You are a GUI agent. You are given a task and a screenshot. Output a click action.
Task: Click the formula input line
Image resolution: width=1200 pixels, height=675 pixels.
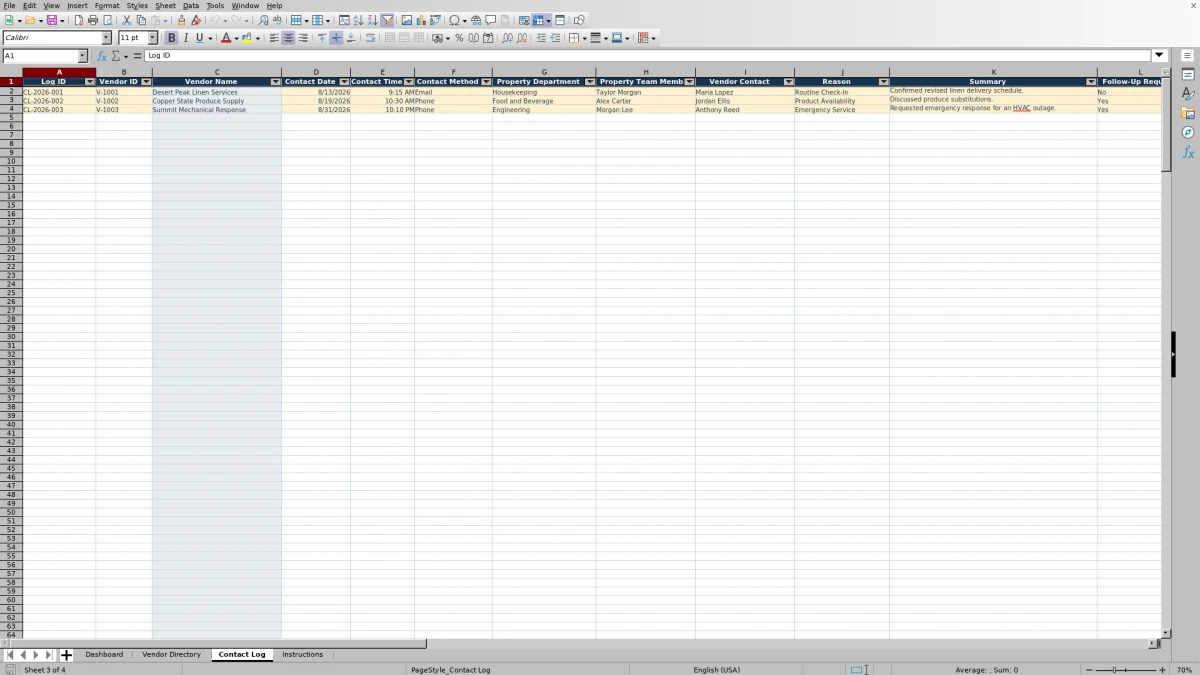(648, 56)
